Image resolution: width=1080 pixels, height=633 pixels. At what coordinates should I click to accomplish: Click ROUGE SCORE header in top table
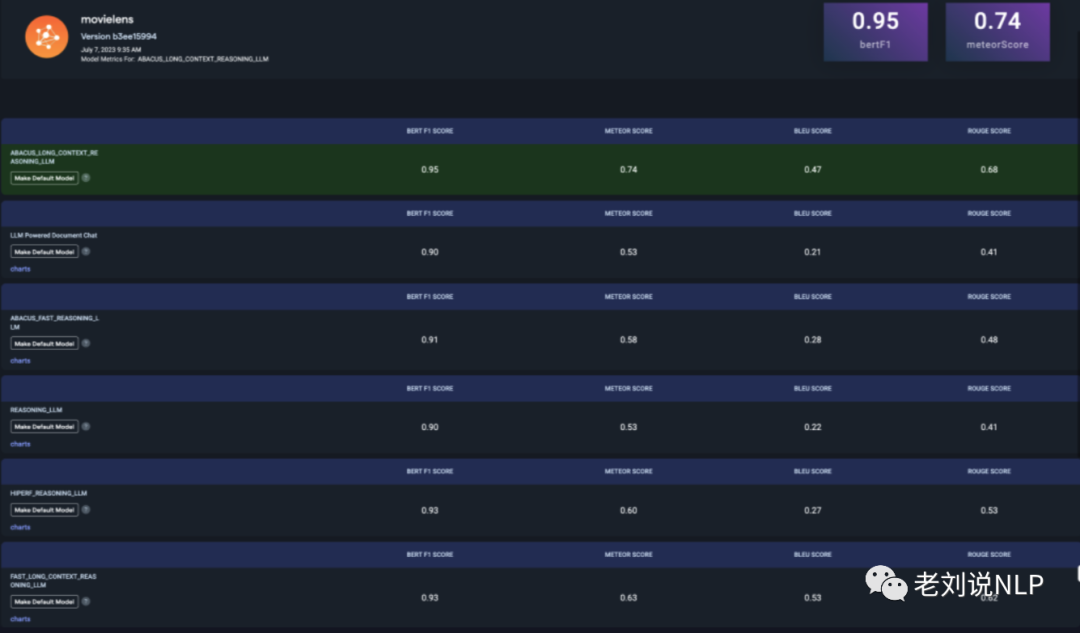(989, 131)
